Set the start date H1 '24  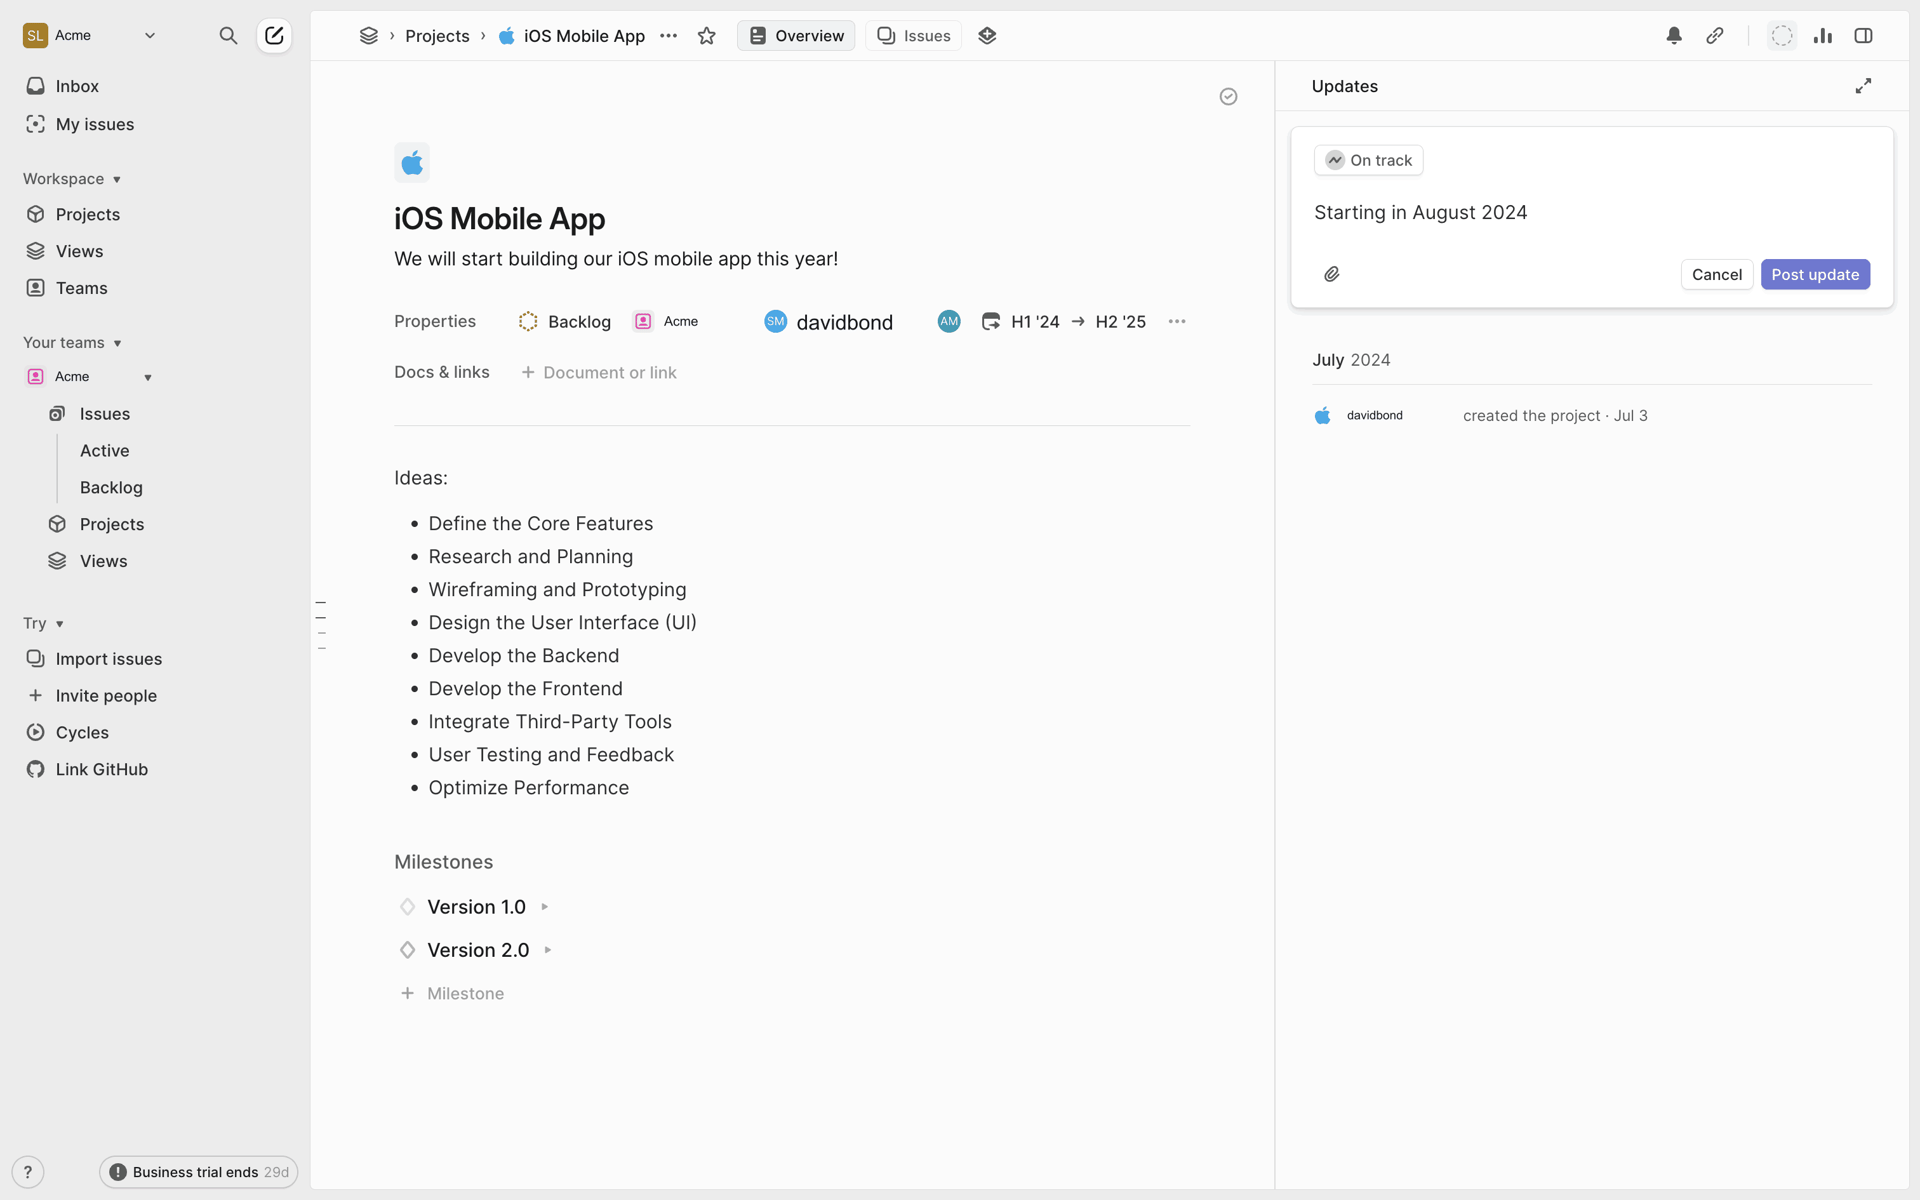pyautogui.click(x=1021, y=322)
